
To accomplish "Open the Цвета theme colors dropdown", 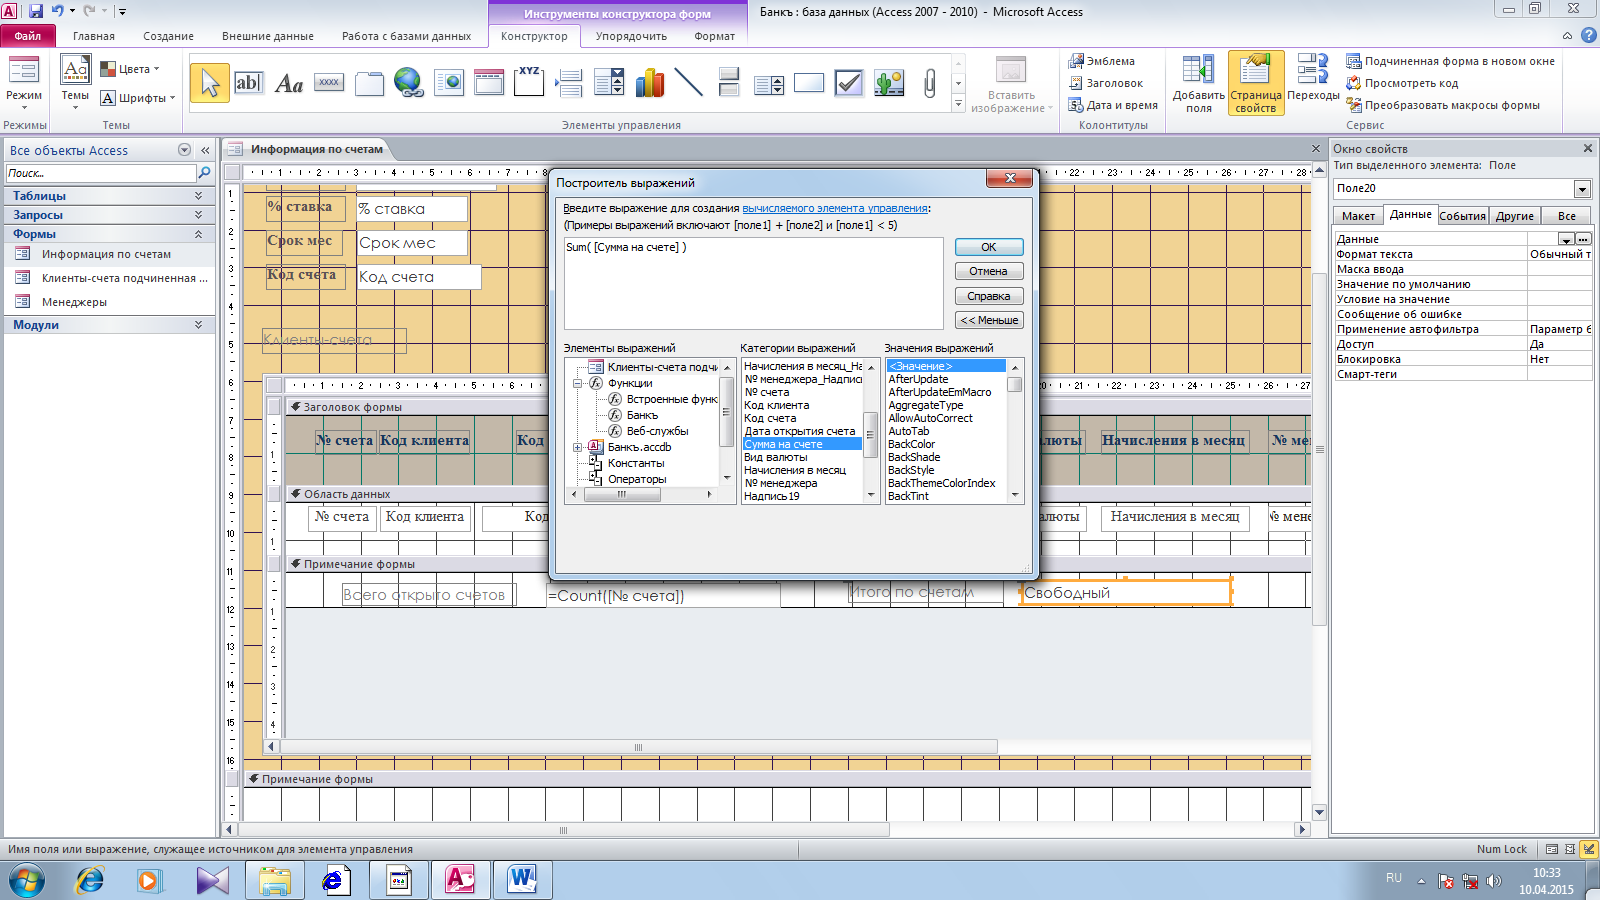I will (130, 69).
